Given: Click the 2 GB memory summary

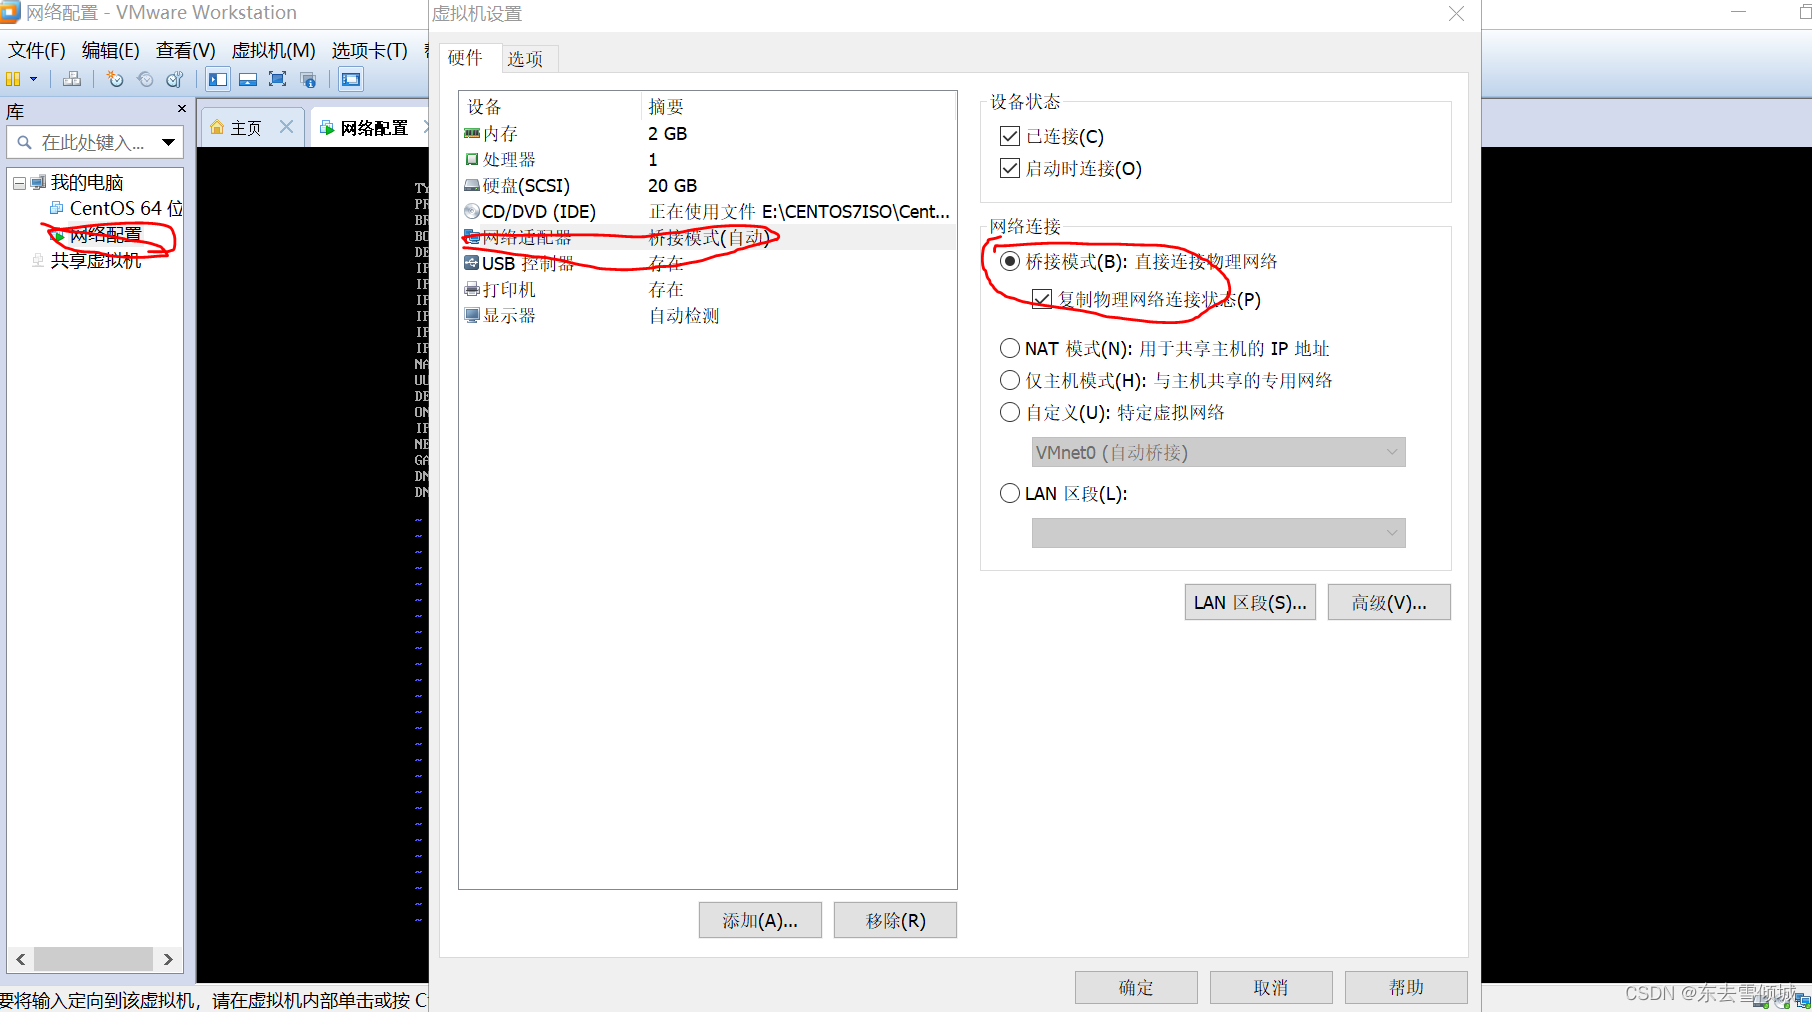Looking at the screenshot, I should 667,133.
